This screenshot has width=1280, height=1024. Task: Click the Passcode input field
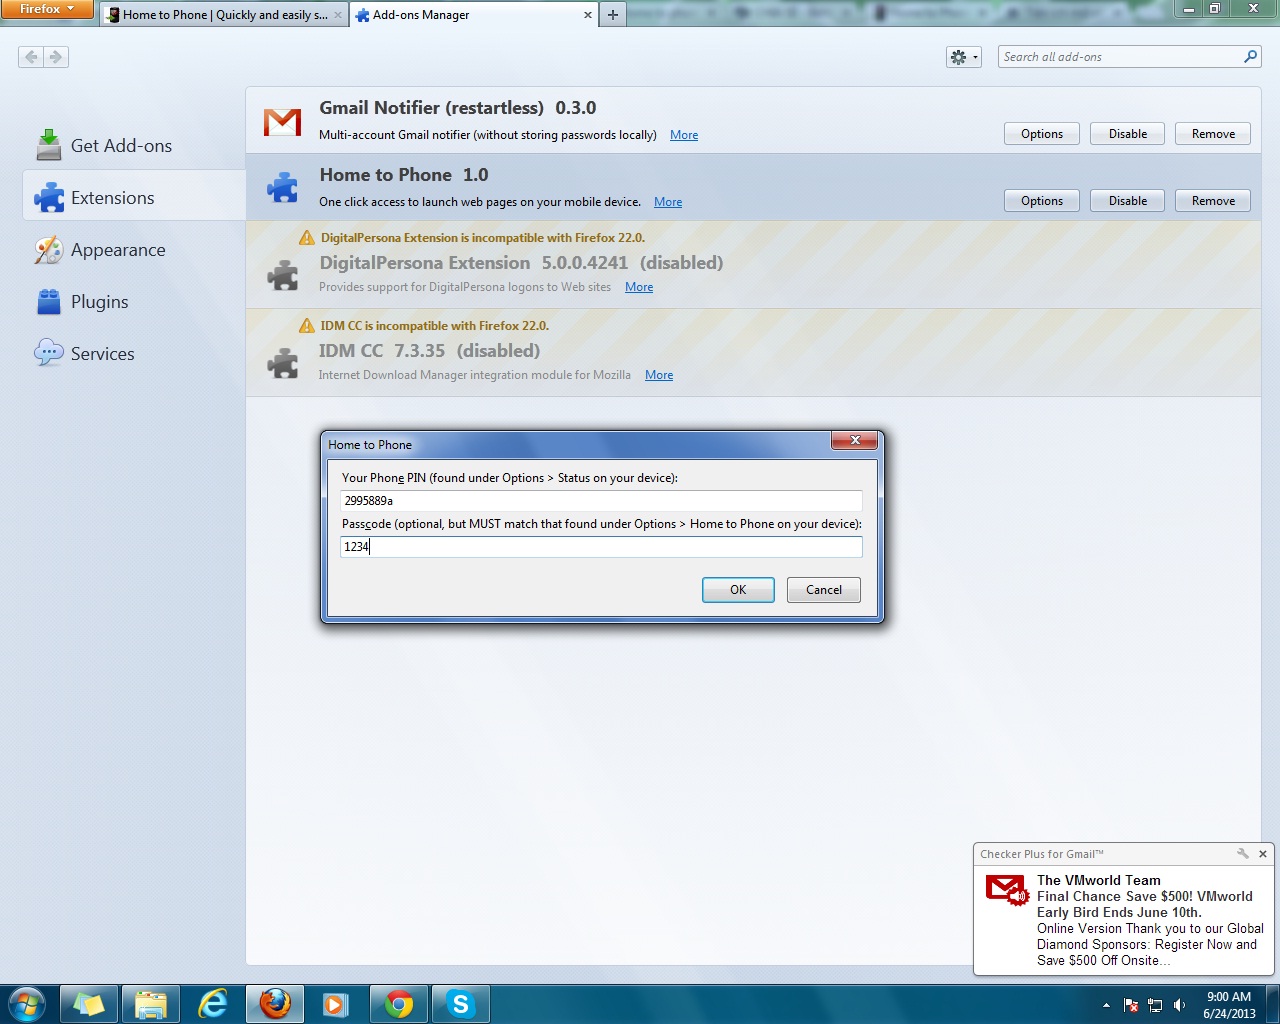pyautogui.click(x=601, y=547)
